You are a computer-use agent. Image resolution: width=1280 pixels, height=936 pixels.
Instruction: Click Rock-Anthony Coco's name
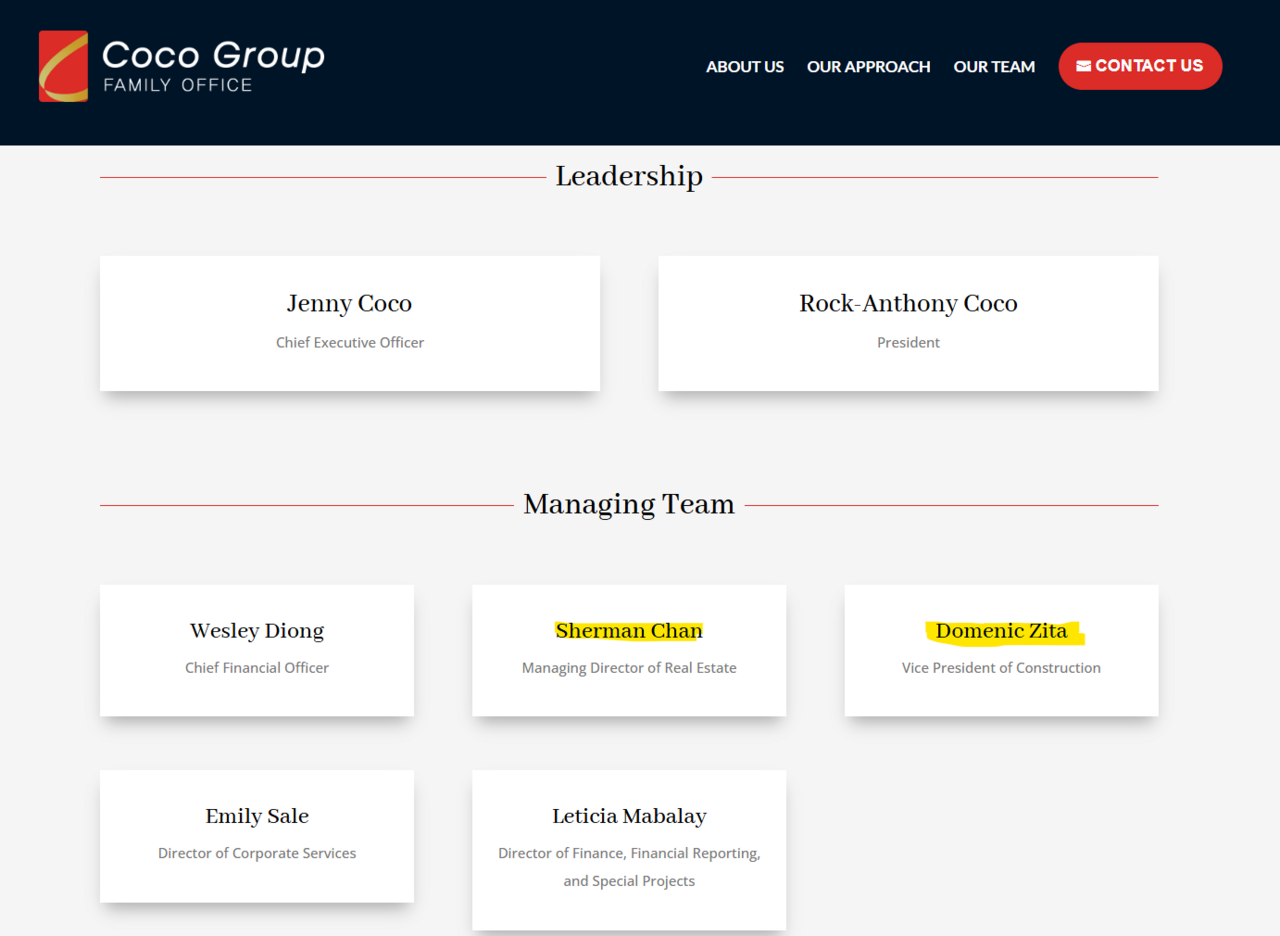[x=908, y=304]
